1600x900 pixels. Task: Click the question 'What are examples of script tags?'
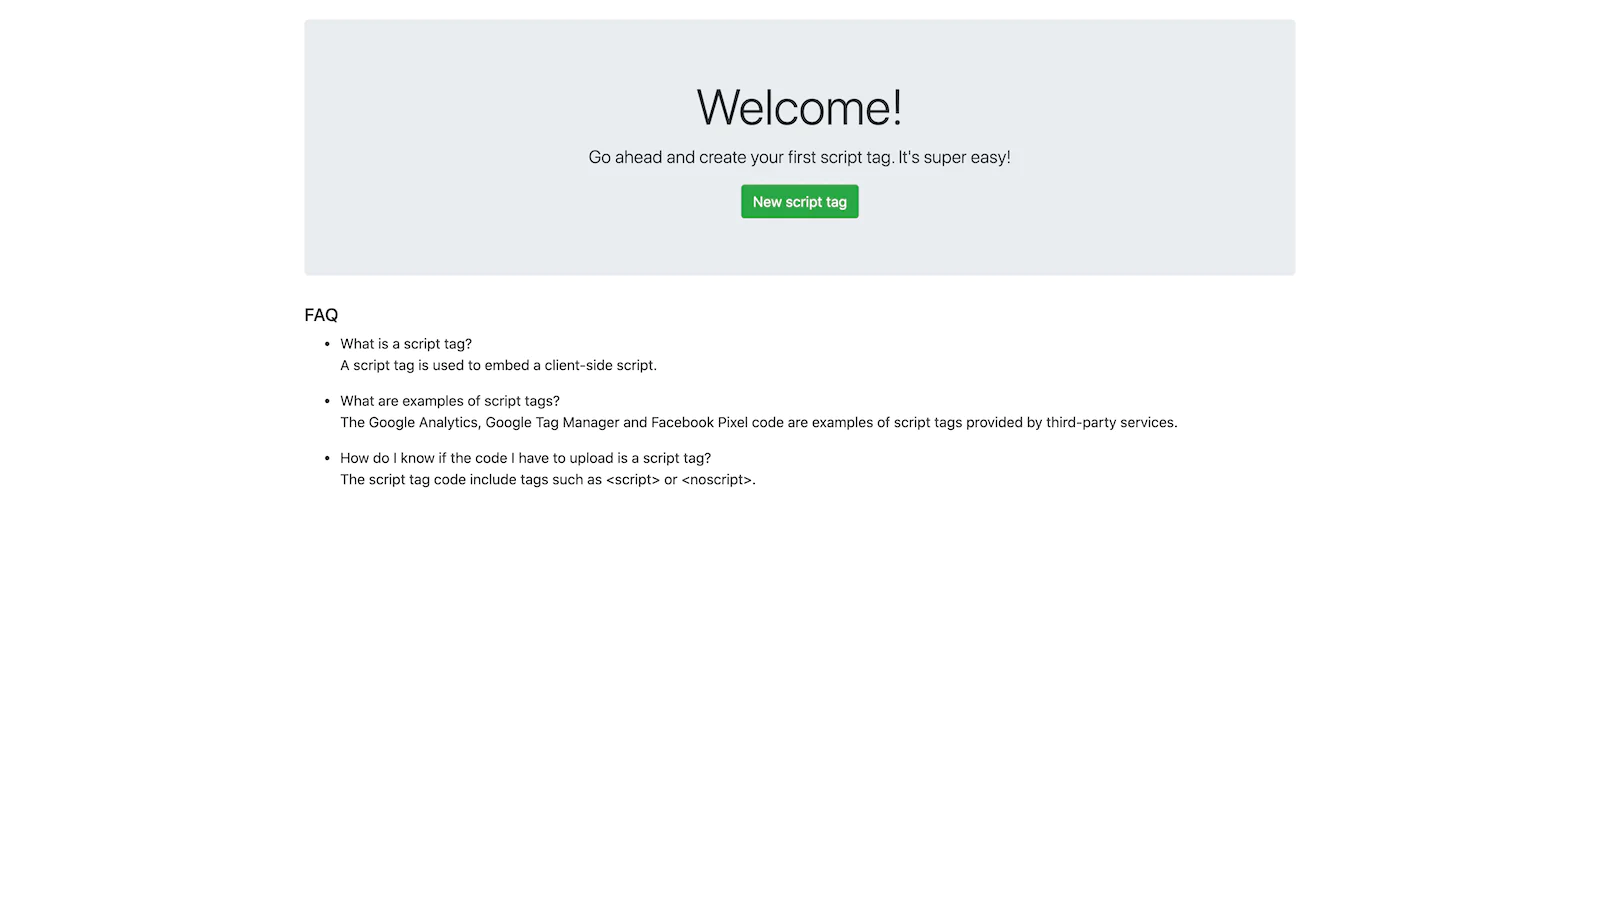450,401
